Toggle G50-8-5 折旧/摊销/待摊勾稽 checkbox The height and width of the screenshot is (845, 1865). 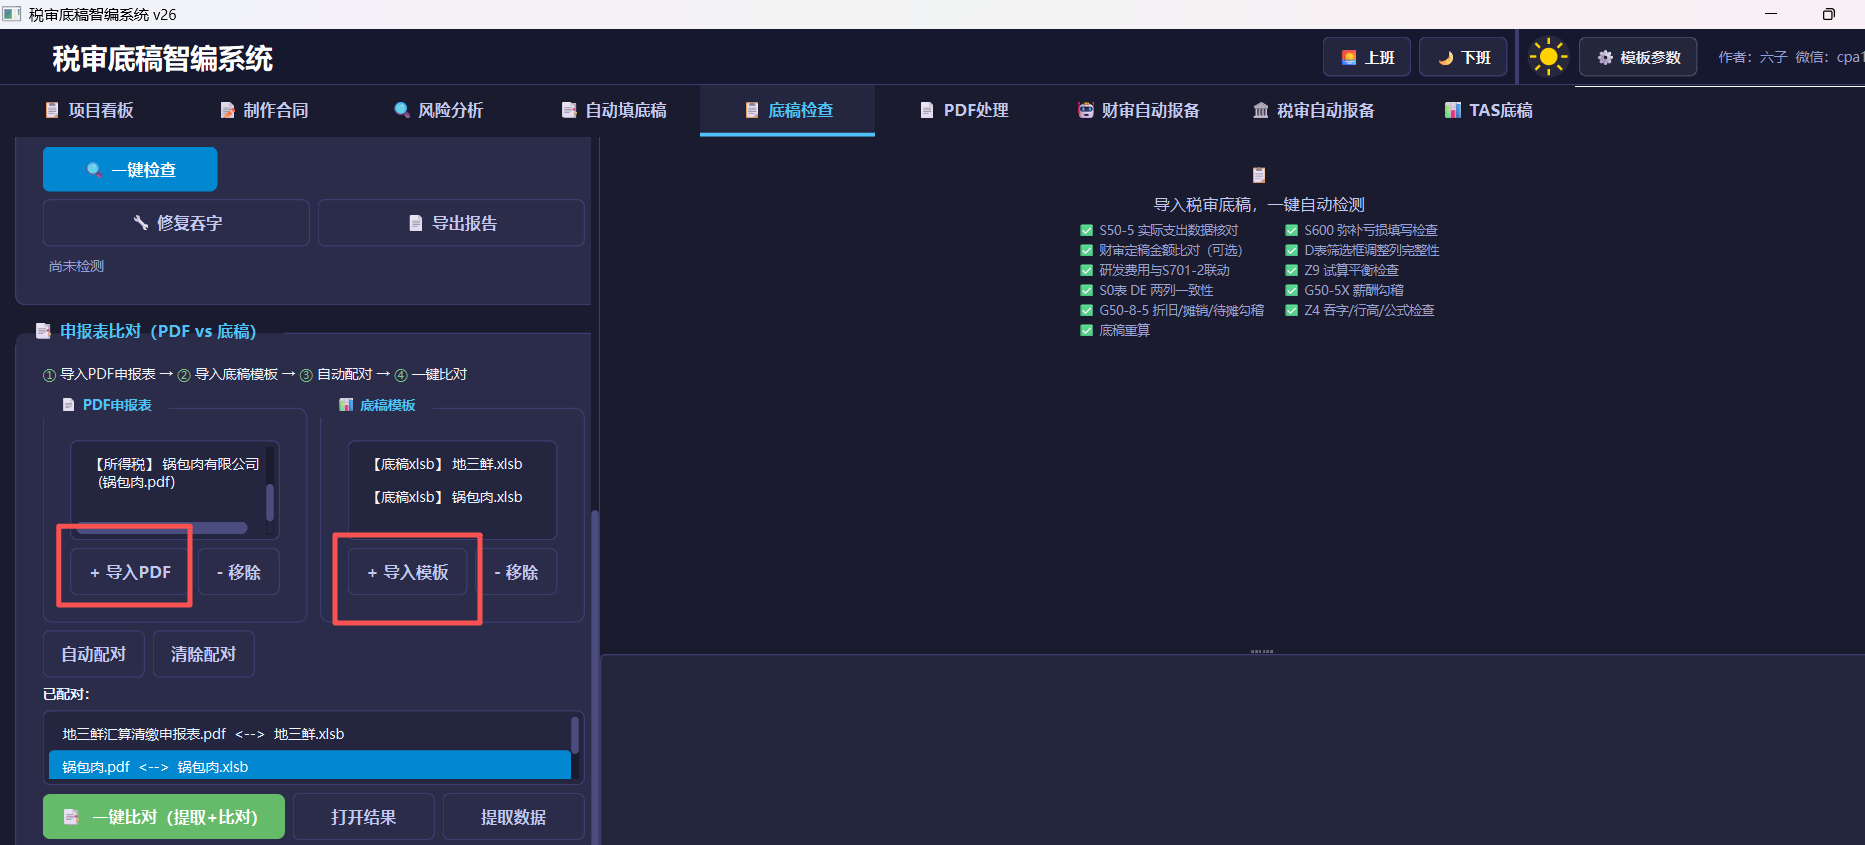1086,310
